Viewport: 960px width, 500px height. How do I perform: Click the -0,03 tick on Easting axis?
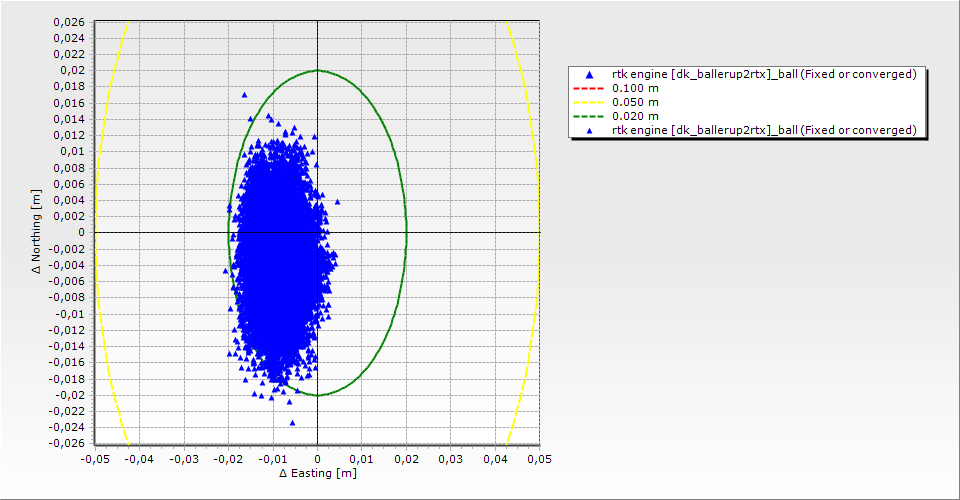[184, 459]
